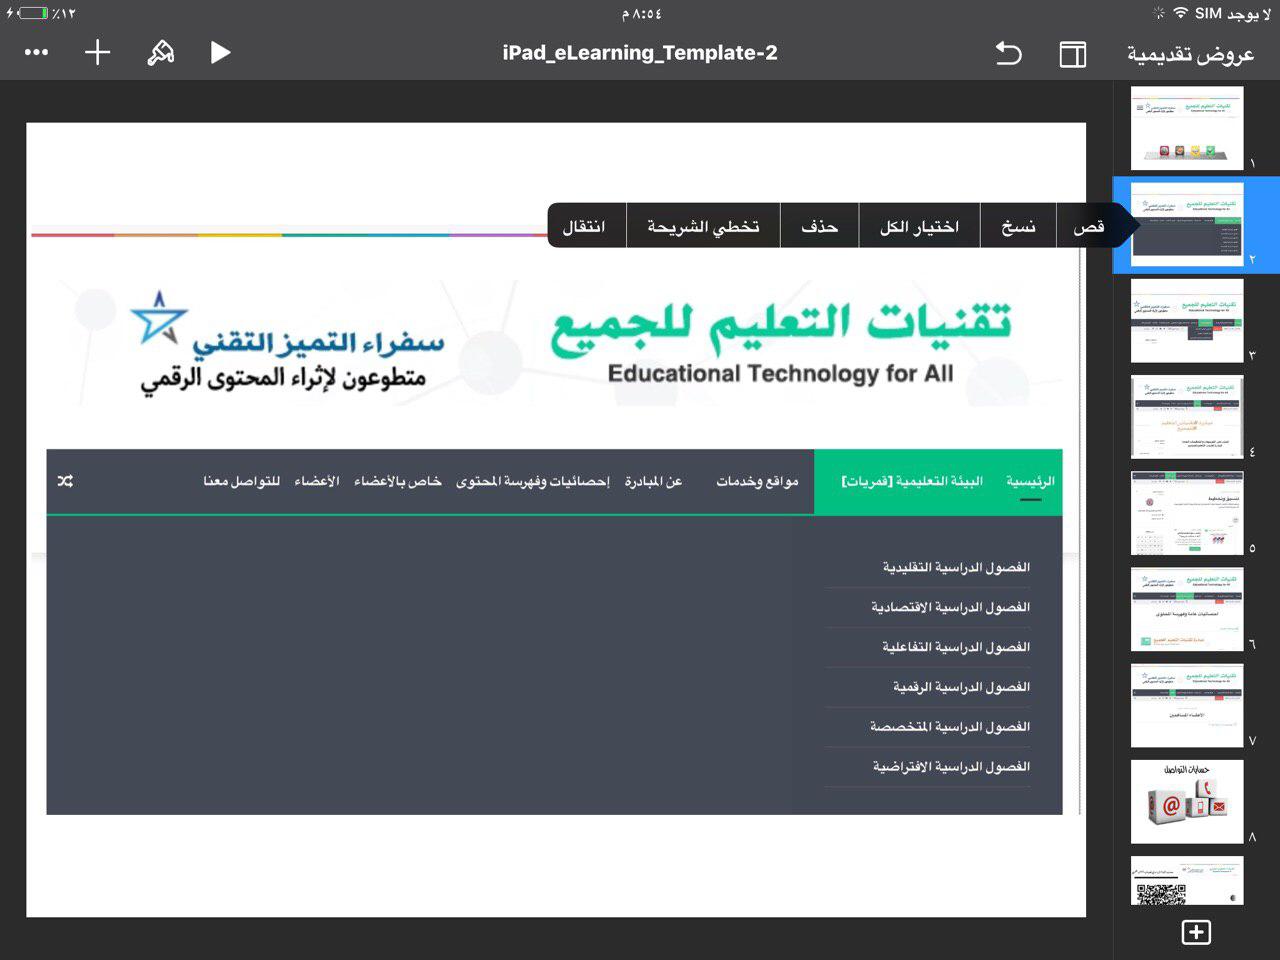This screenshot has height=960, width=1280.
Task: Toggle the slide navigator view icon
Action: 1072,54
